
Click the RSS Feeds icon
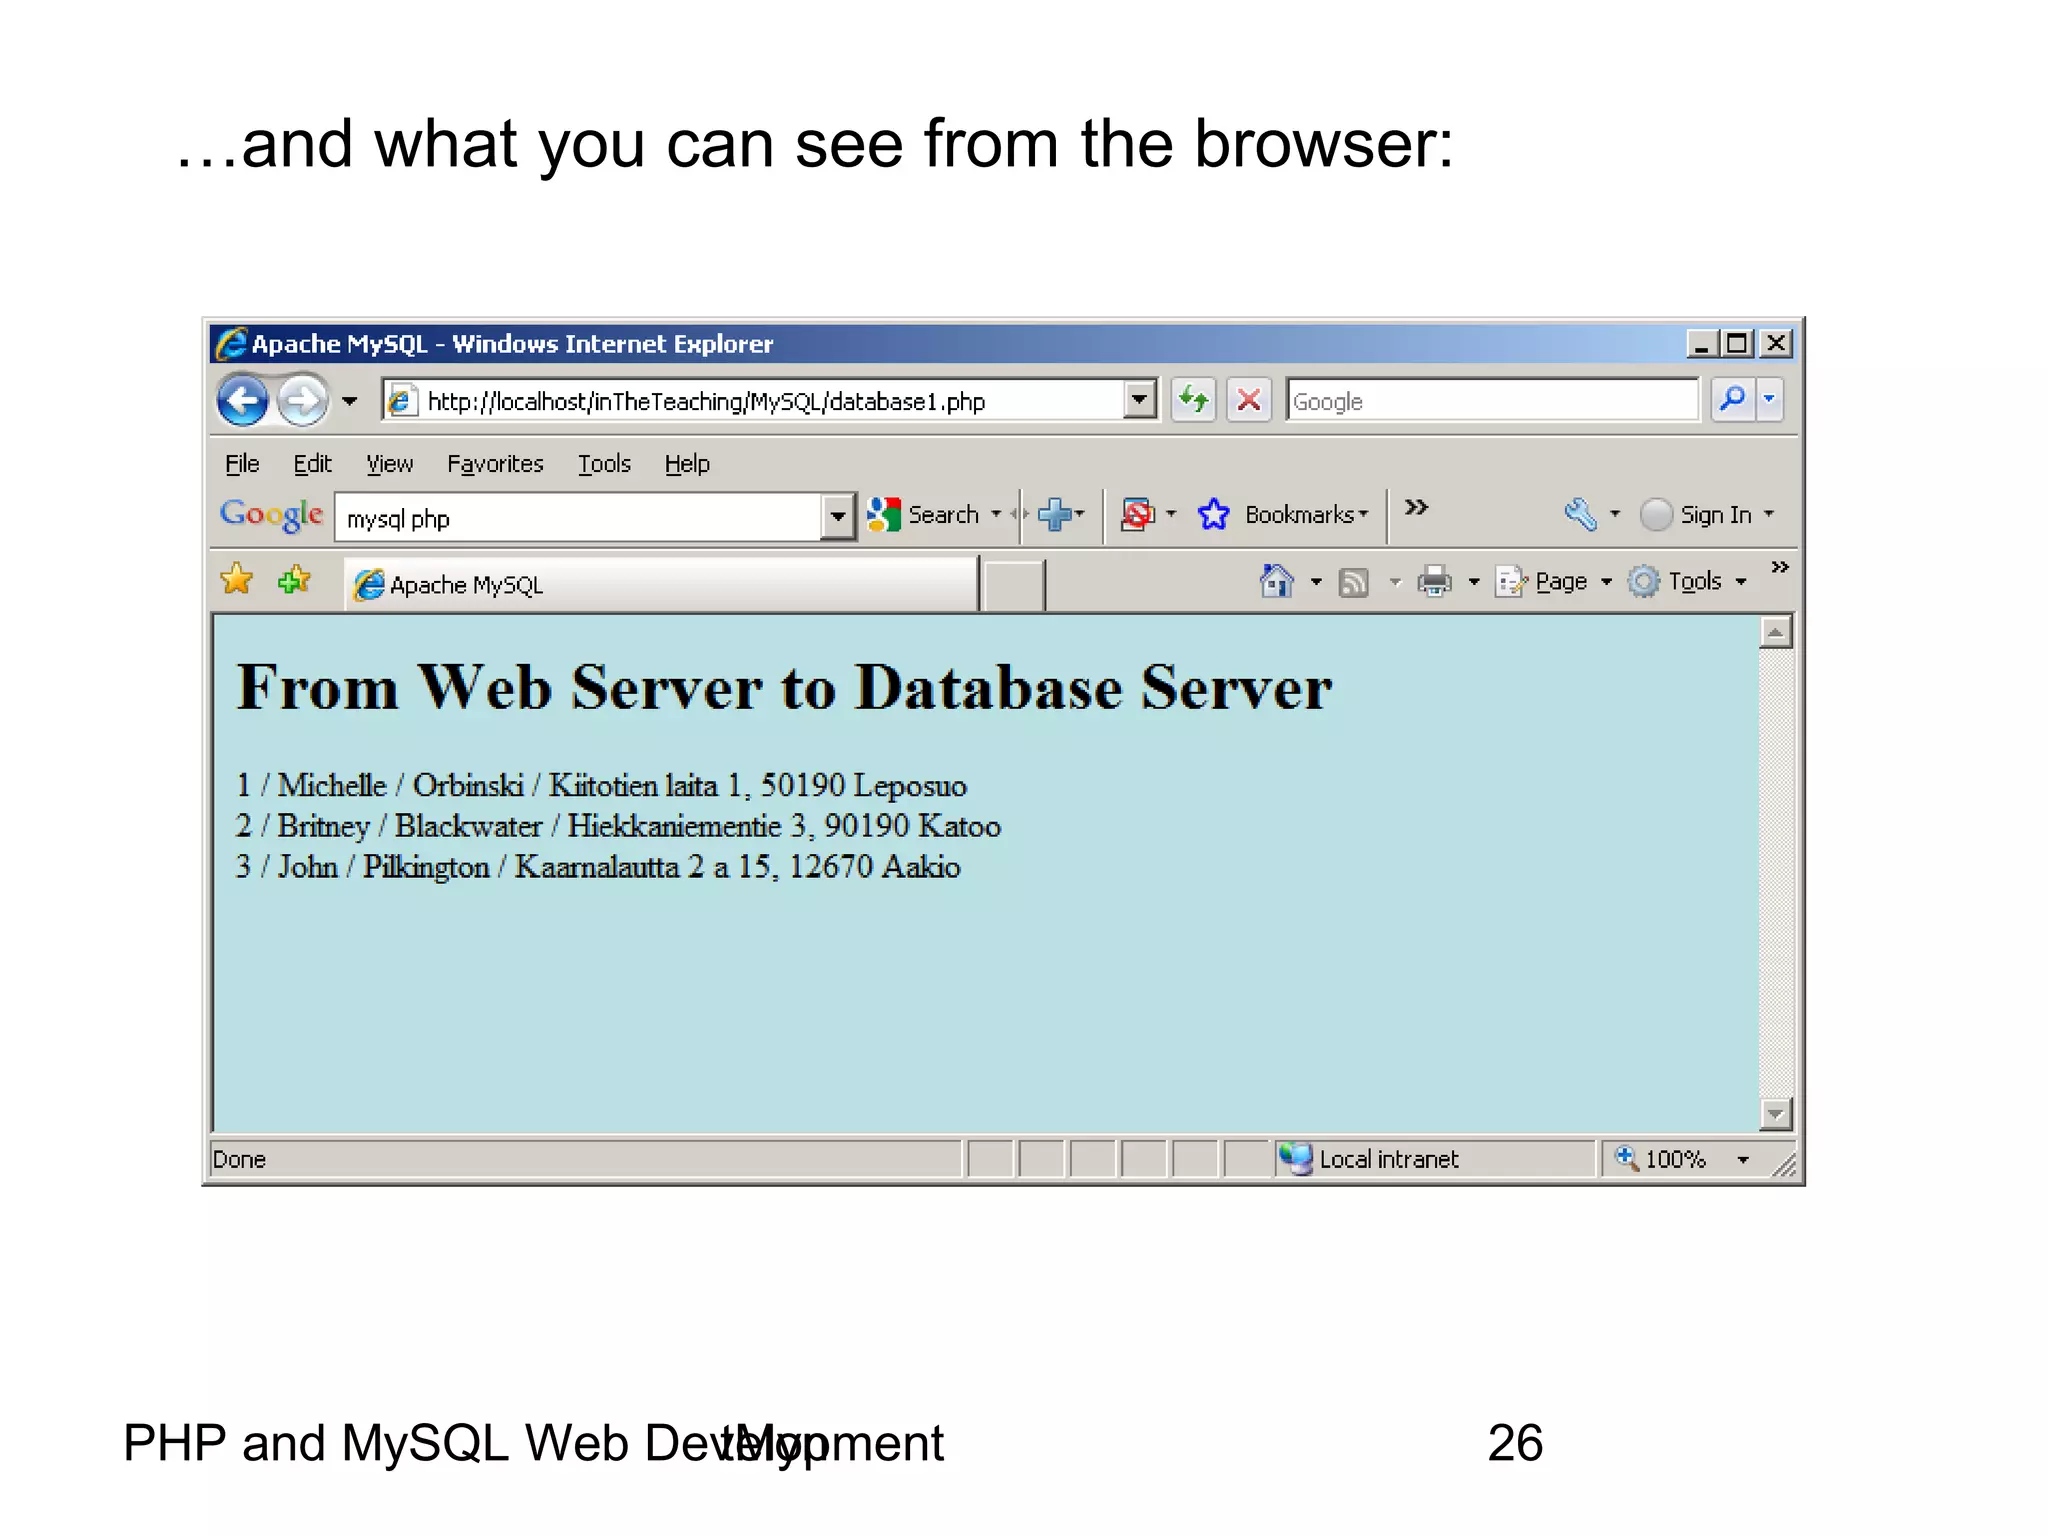click(1353, 582)
